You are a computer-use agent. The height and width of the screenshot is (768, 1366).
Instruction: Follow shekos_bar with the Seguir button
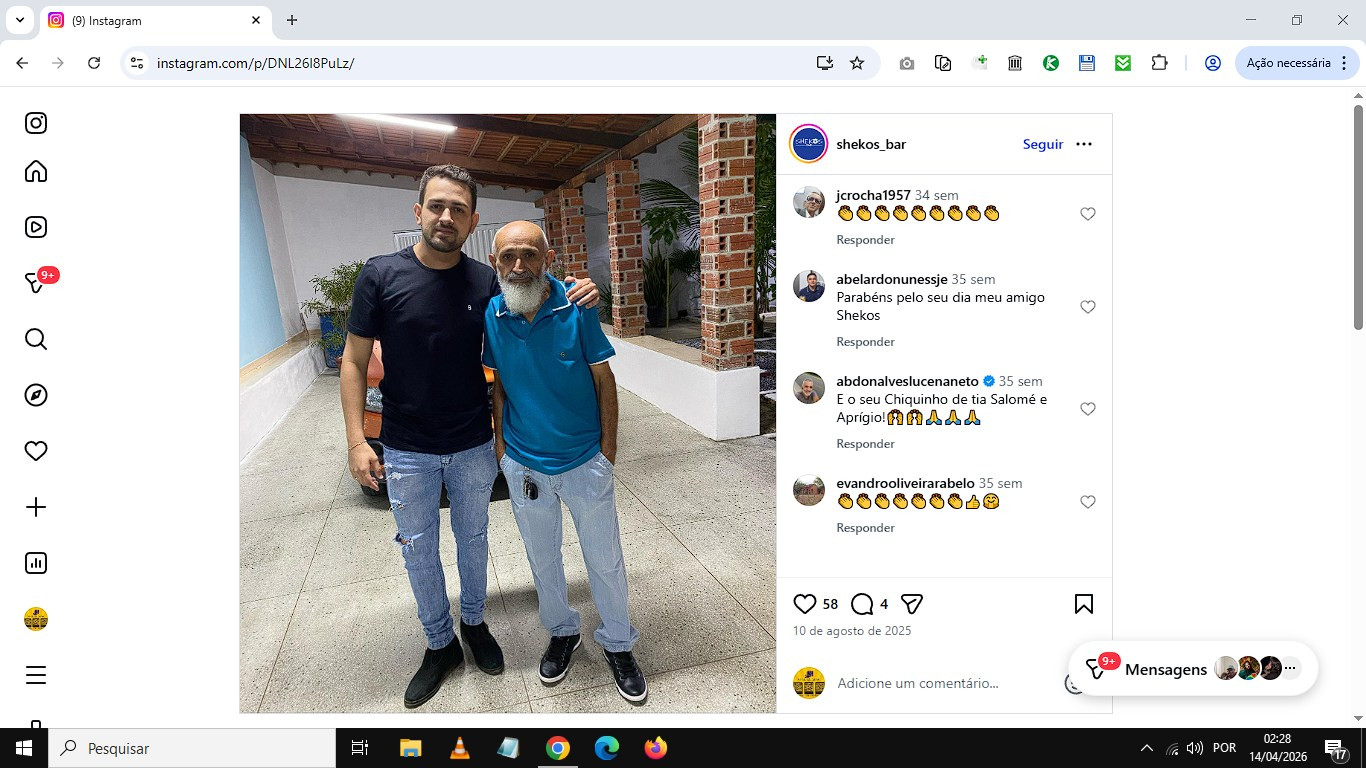(x=1043, y=144)
